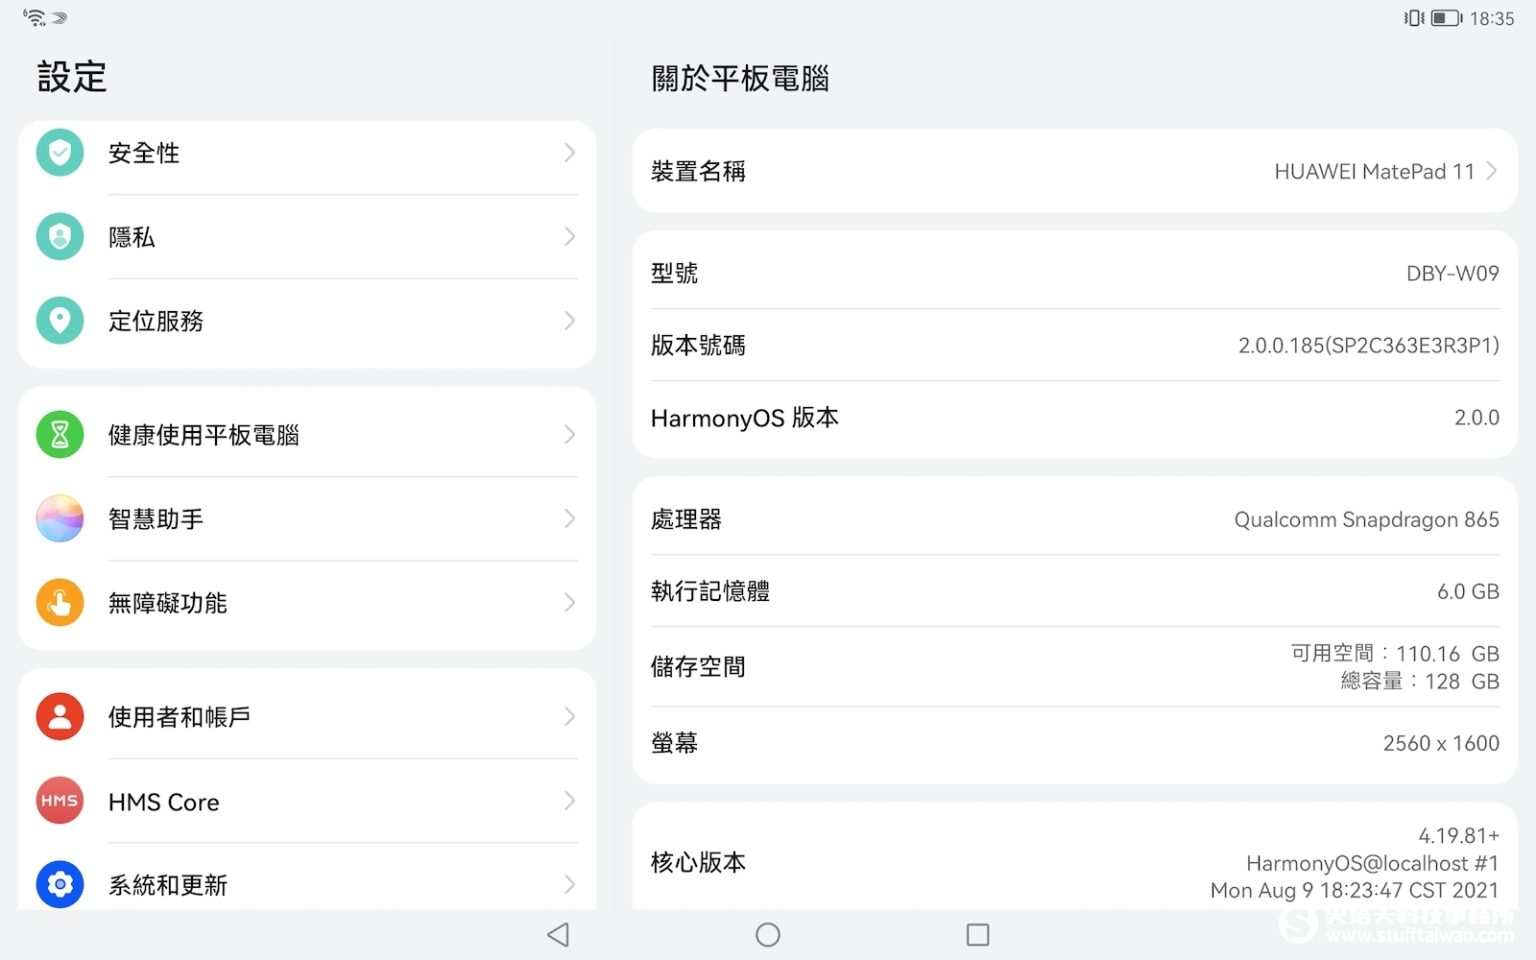Open the 智慧助手 row chevron
Screen dimensions: 1536x960
click(569, 519)
